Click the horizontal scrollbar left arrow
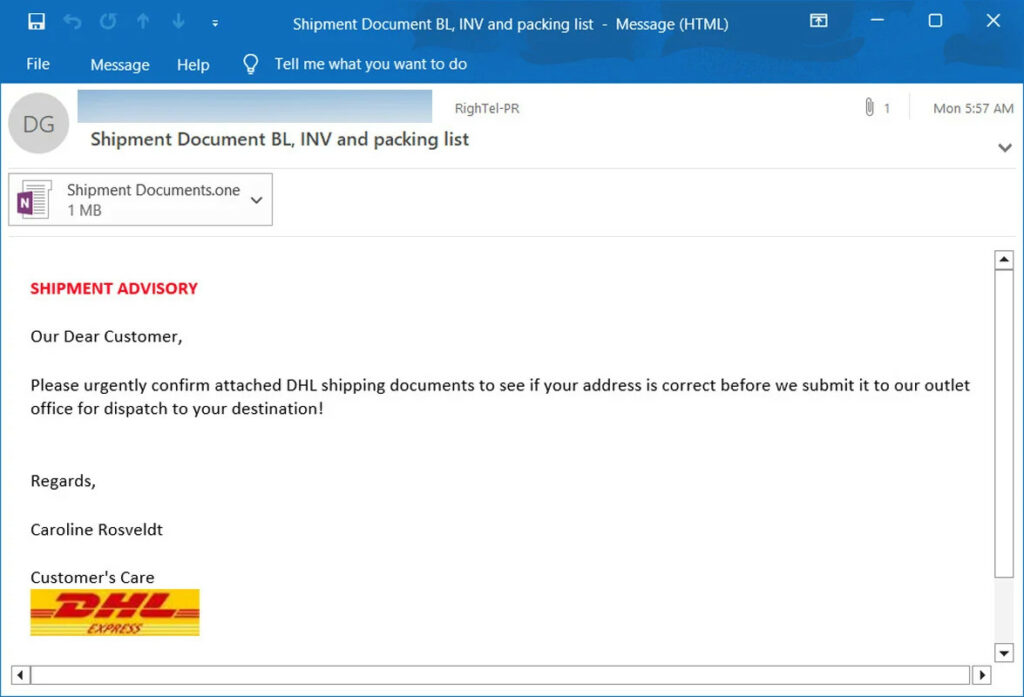 (20, 675)
